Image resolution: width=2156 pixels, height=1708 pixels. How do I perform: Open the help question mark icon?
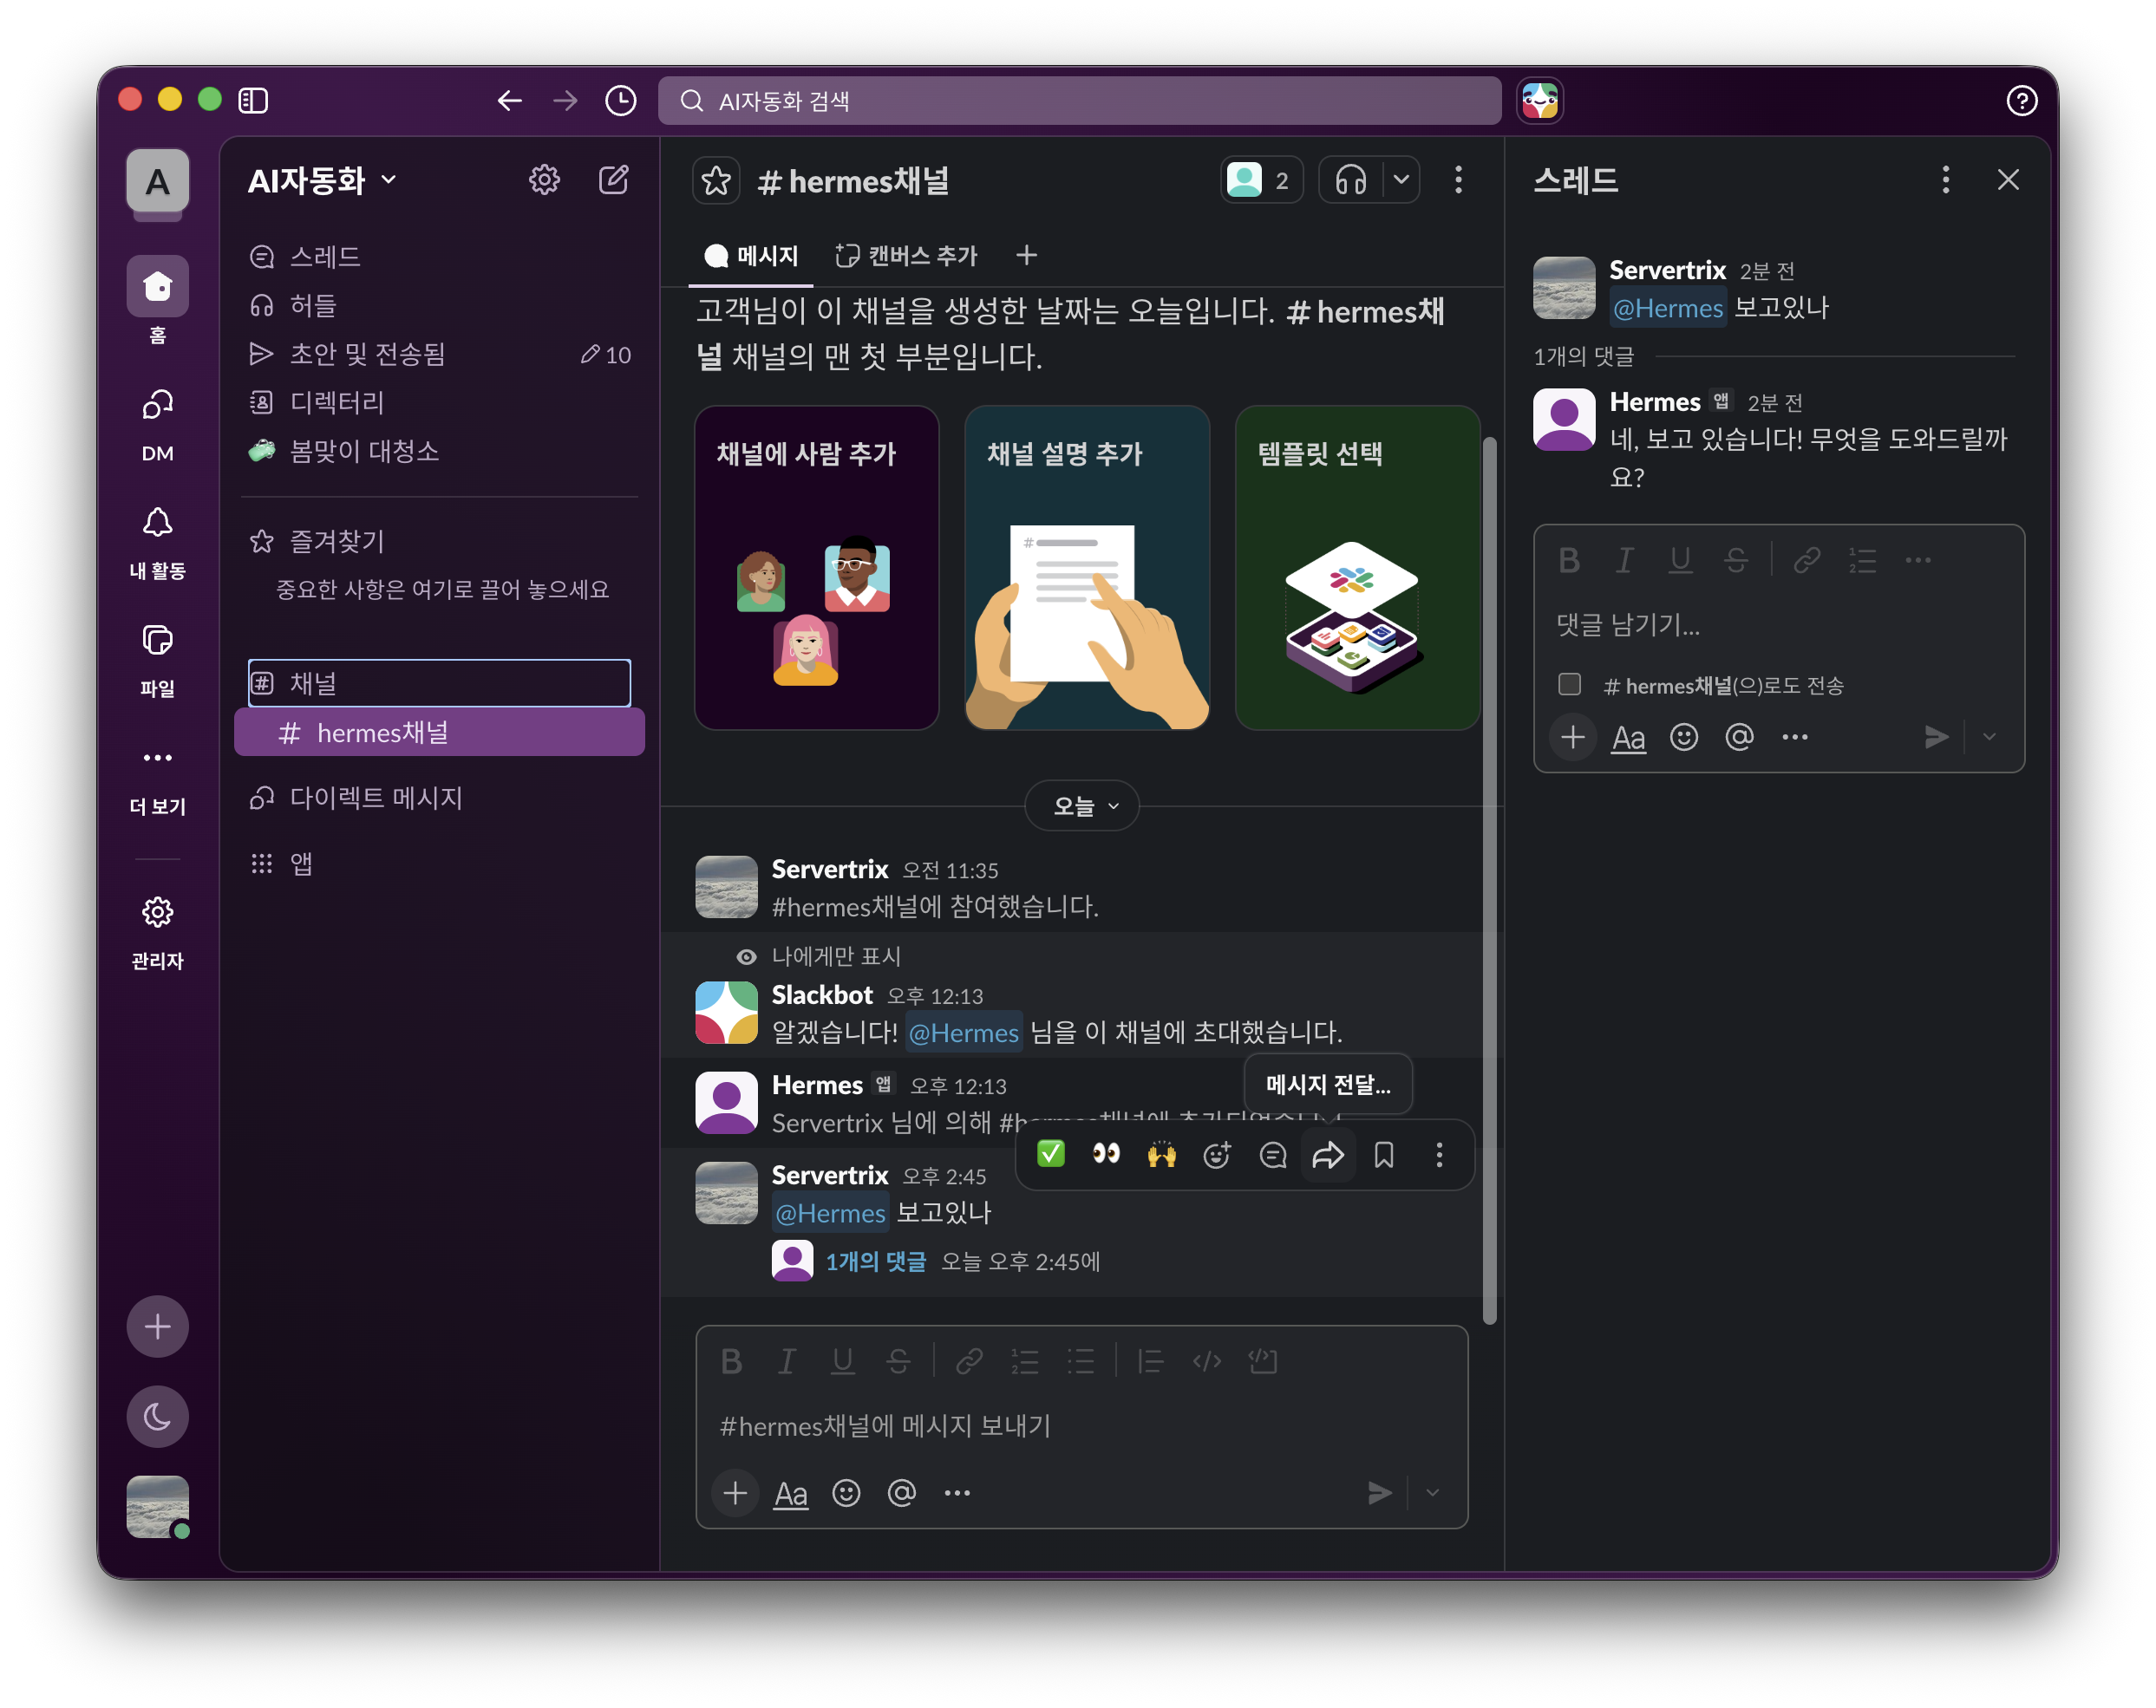coord(2021,100)
